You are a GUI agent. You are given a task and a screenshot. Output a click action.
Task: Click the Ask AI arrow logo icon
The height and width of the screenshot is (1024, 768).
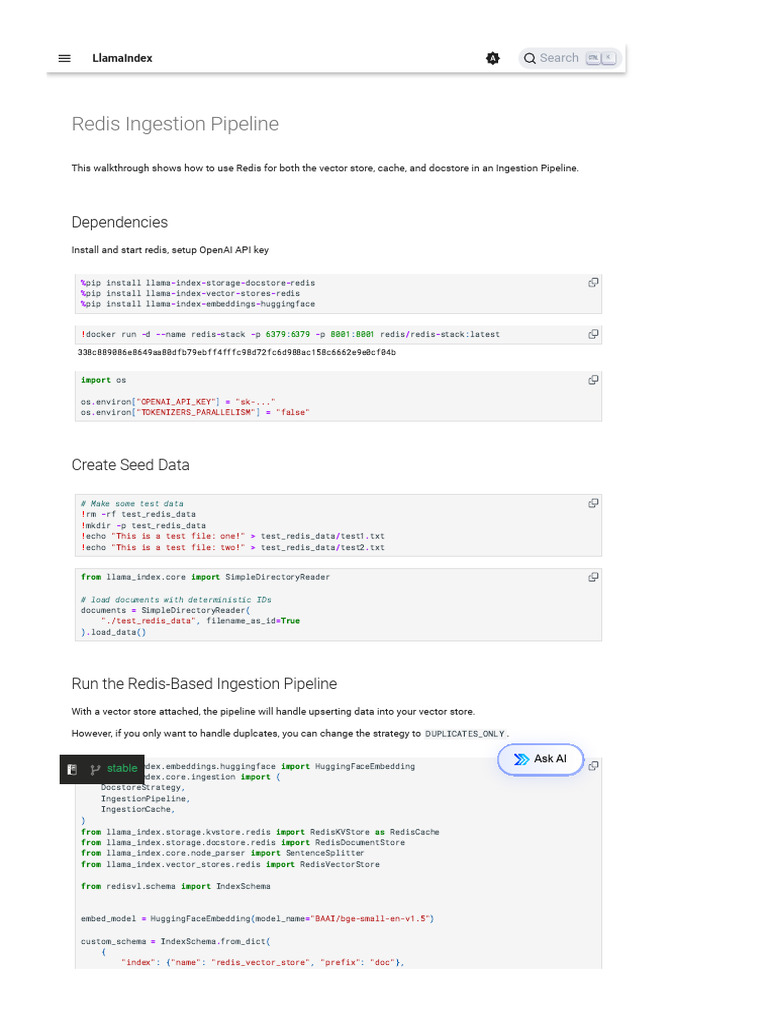[521, 759]
